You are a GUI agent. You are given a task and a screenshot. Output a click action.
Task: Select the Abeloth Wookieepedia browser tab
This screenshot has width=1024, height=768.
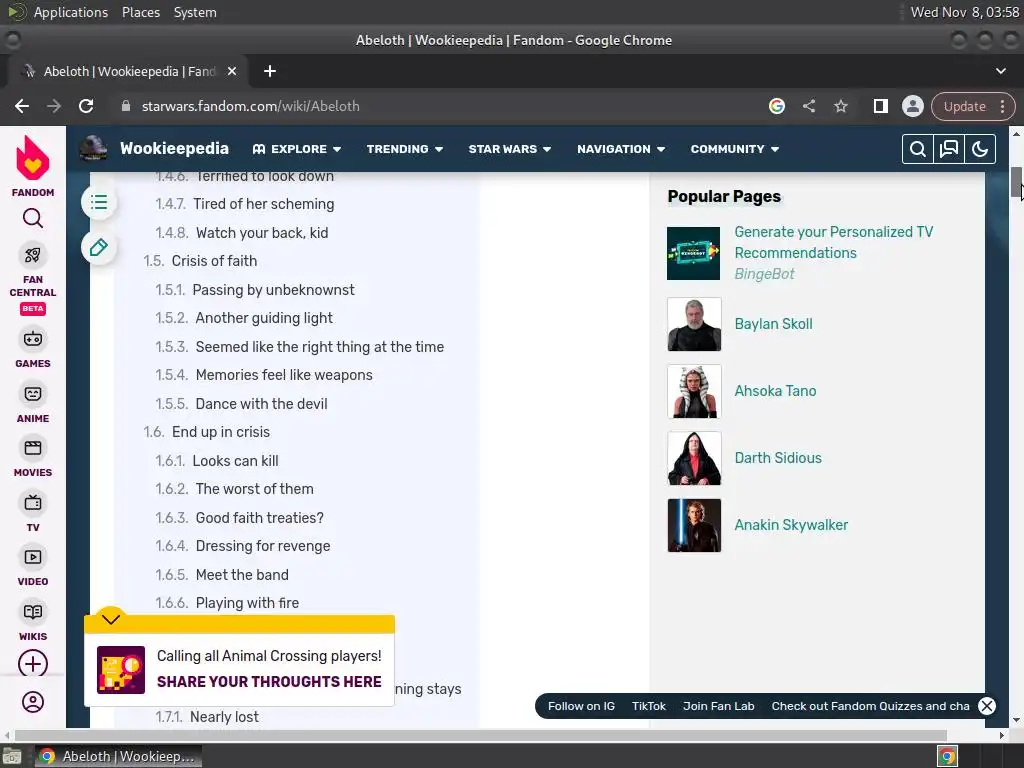pyautogui.click(x=127, y=71)
